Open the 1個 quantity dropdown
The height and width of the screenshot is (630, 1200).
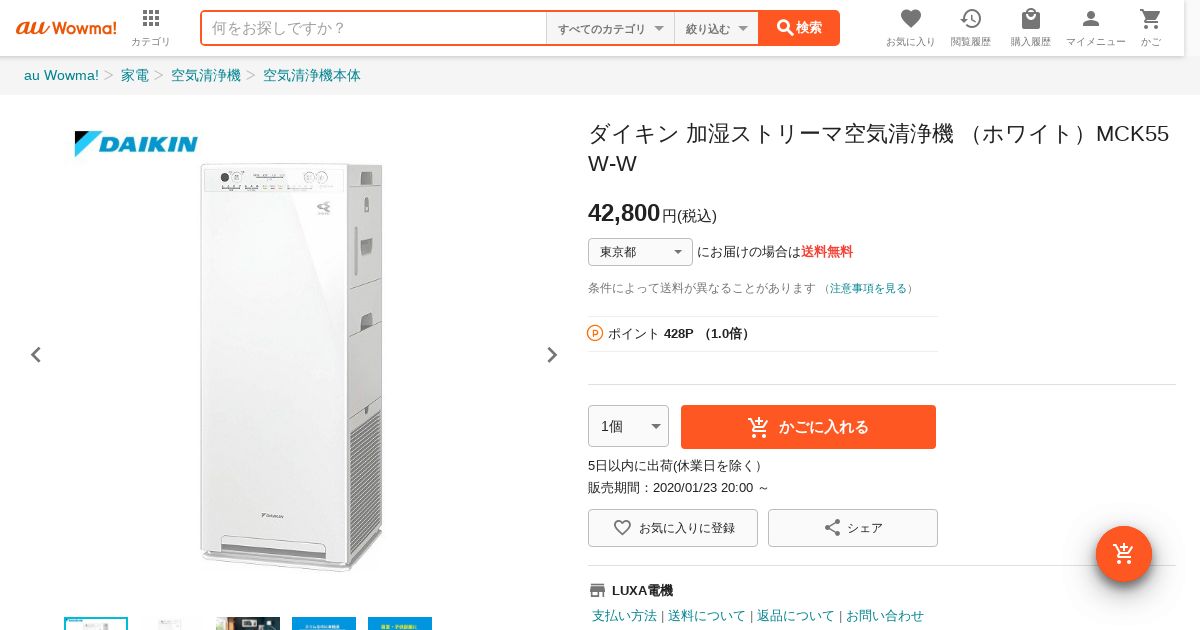coord(628,426)
